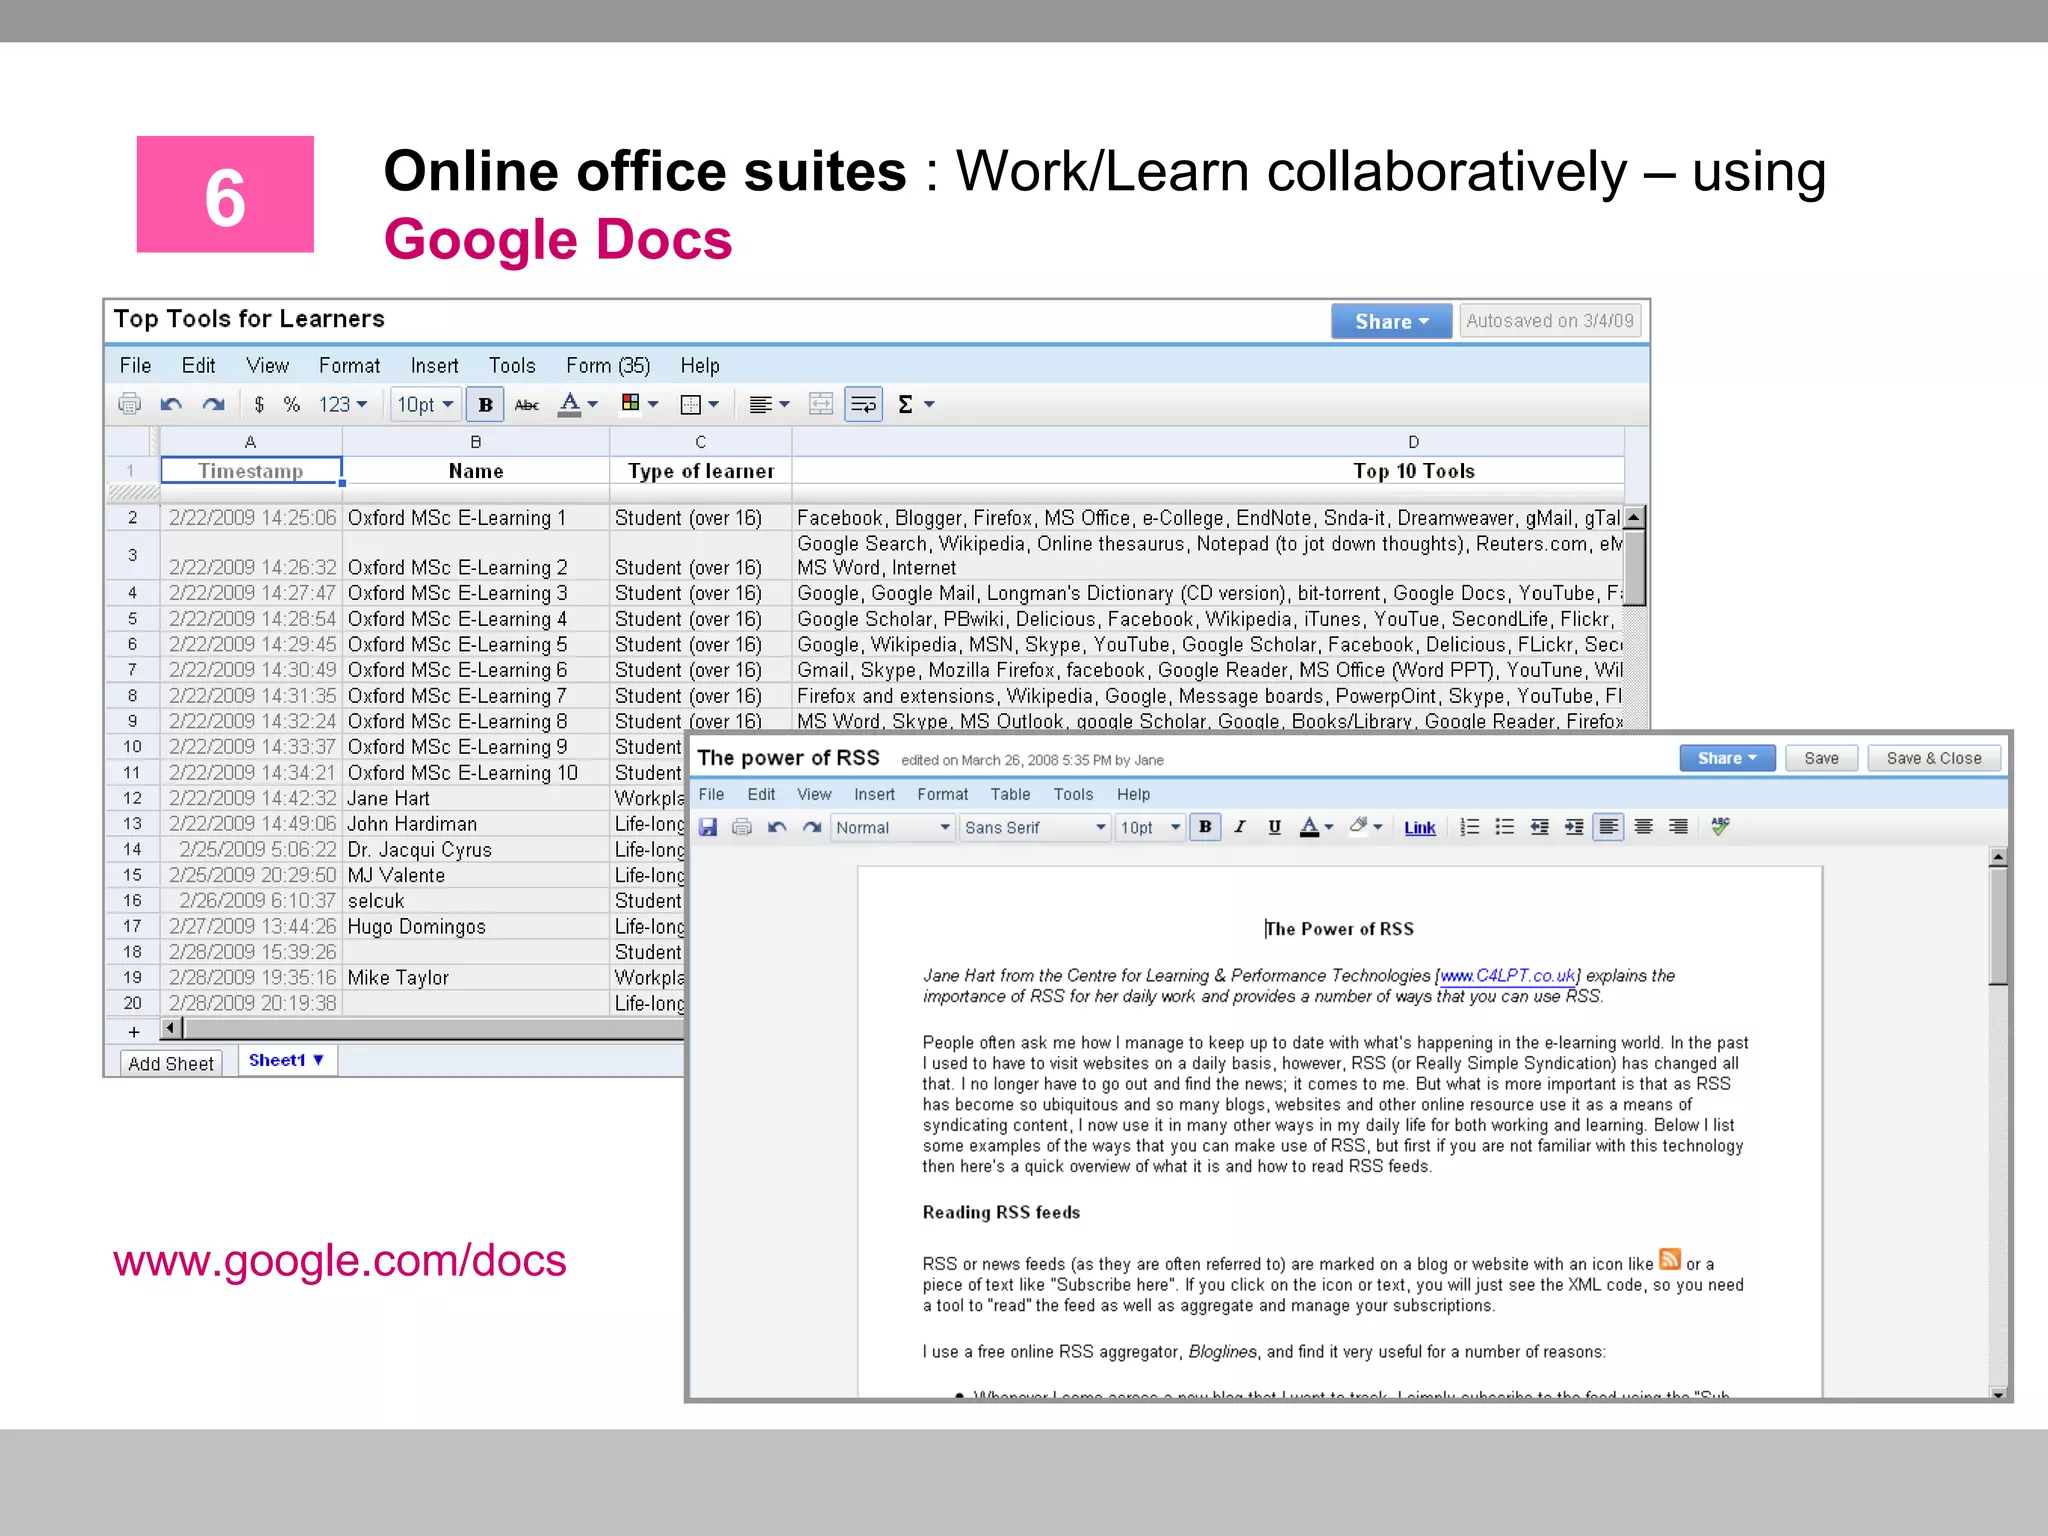Undo in the RSS document toolbar
The height and width of the screenshot is (1536, 2048).
[x=777, y=827]
